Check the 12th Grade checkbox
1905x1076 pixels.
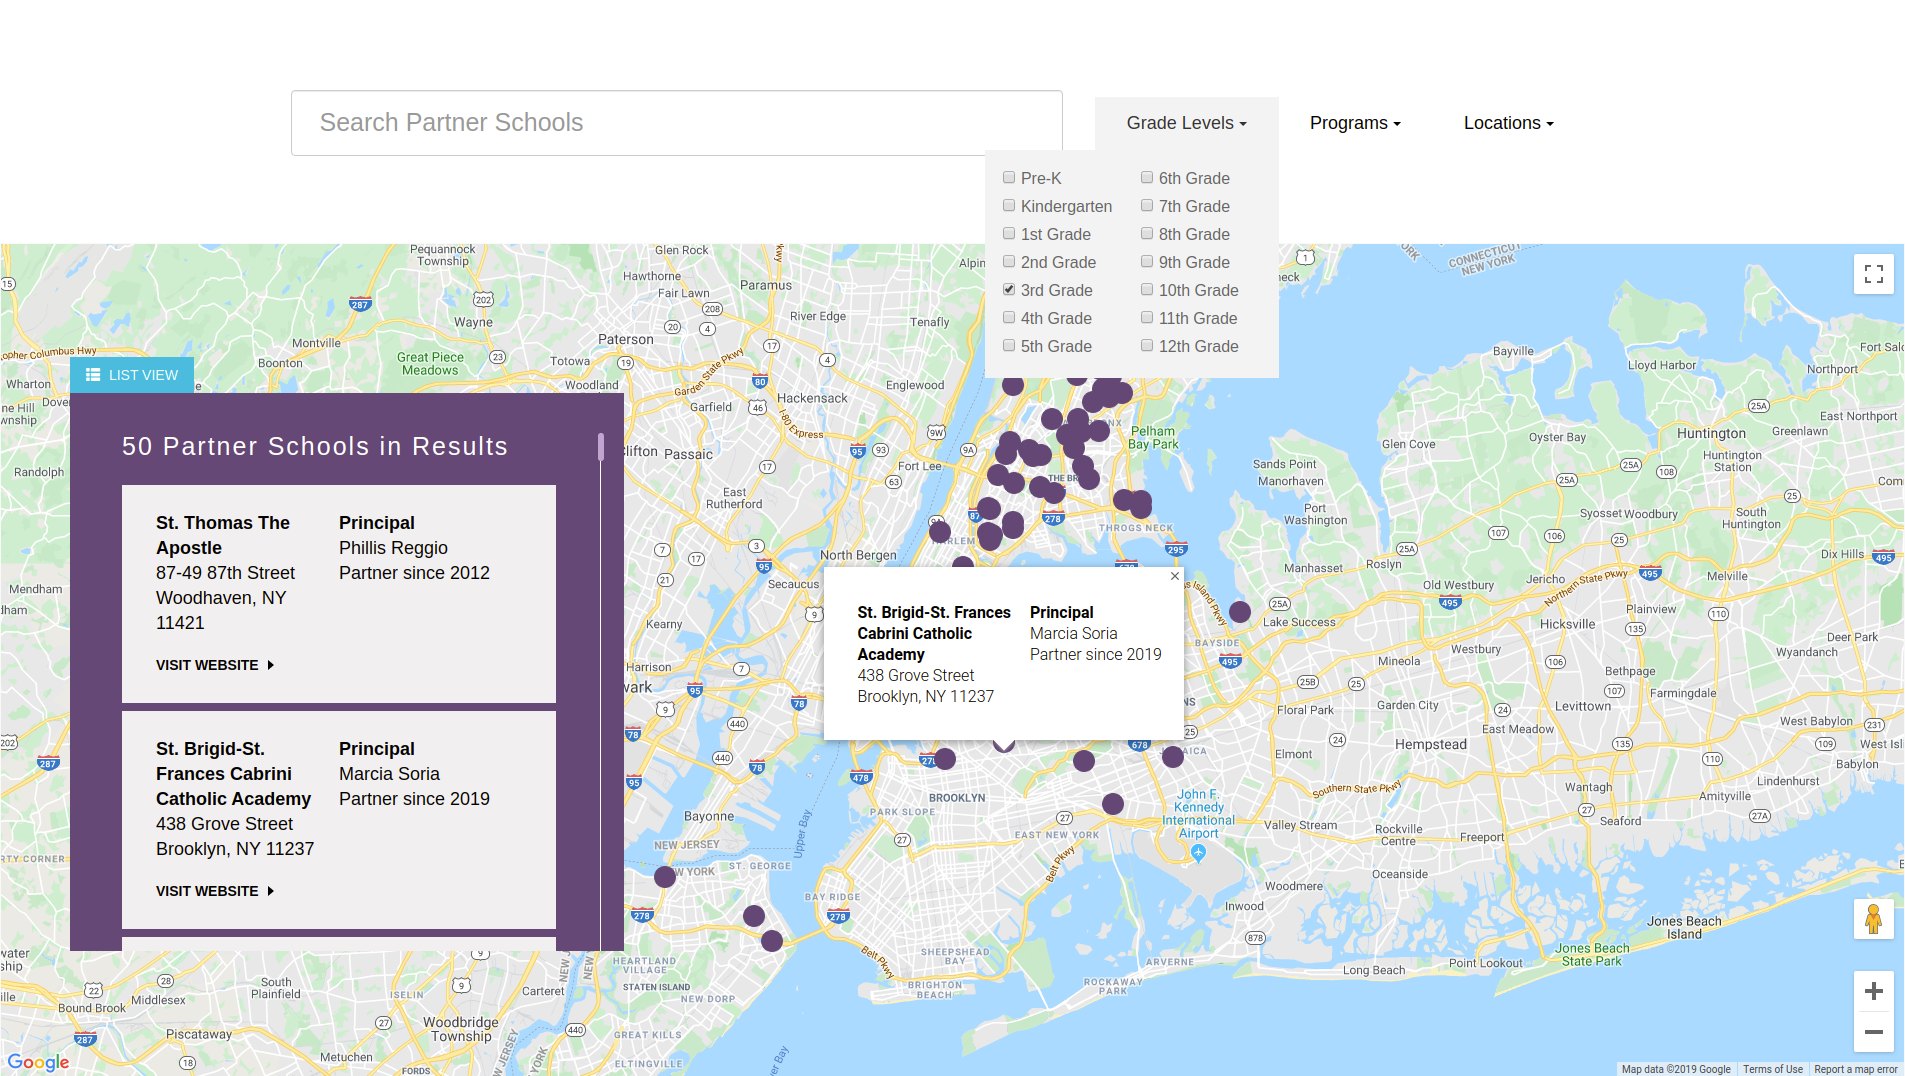coord(1147,345)
